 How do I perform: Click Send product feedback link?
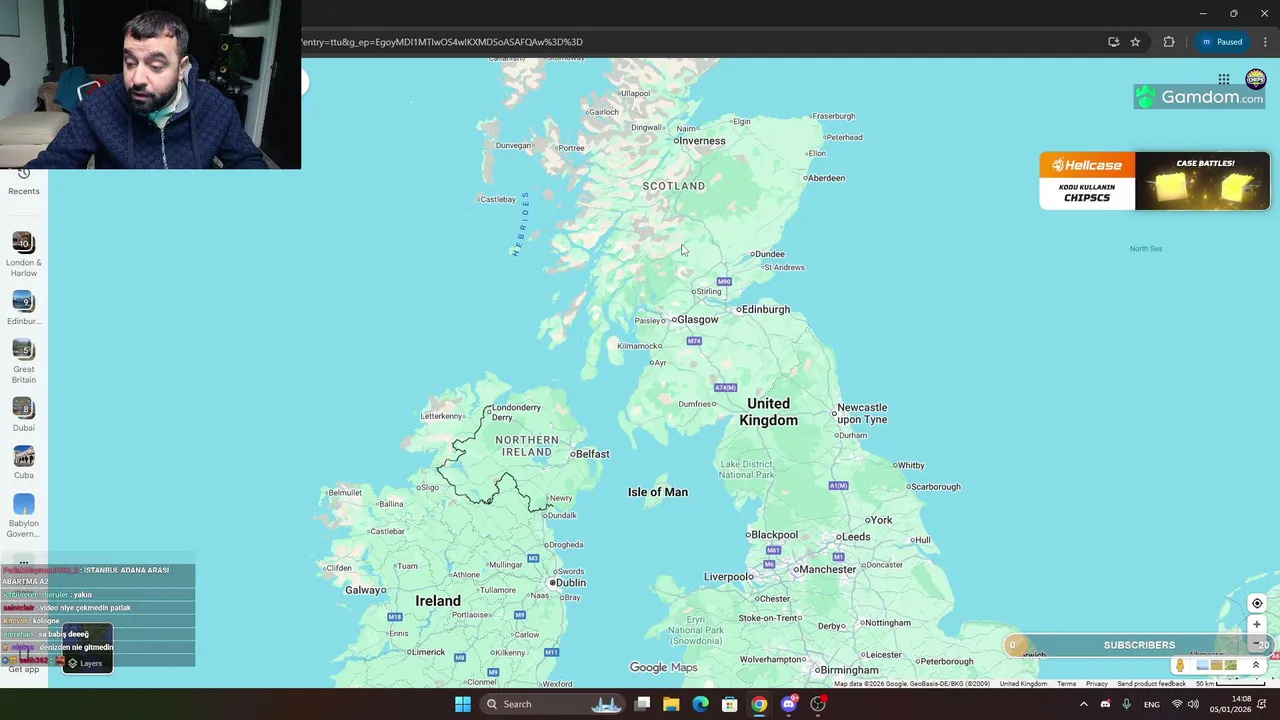click(1151, 684)
